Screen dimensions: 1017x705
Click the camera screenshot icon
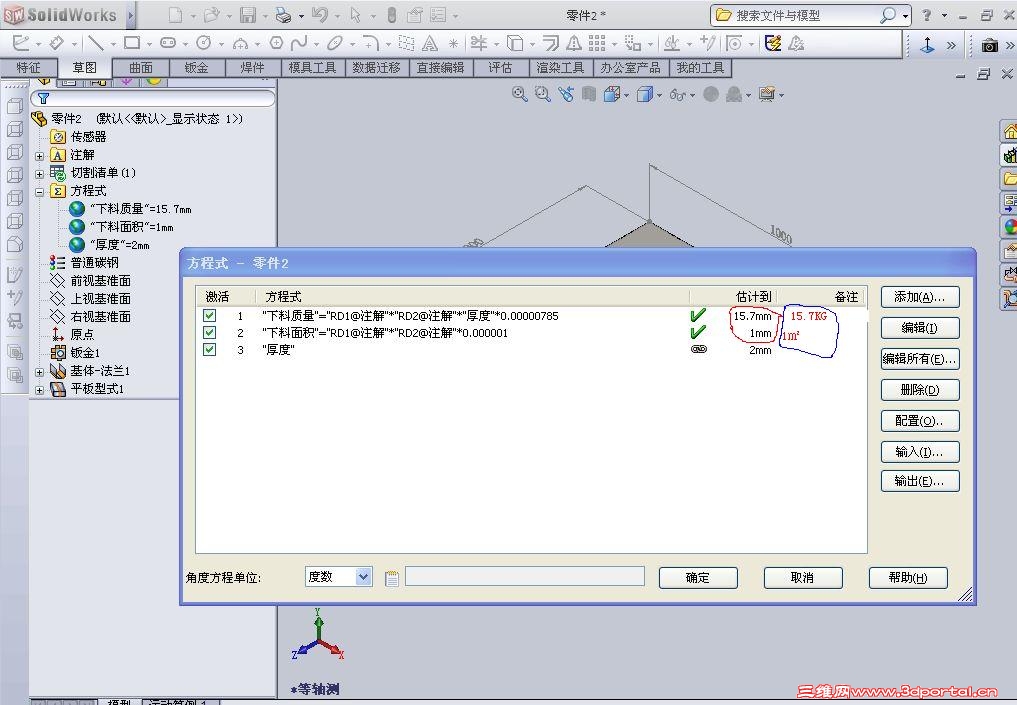tap(990, 45)
